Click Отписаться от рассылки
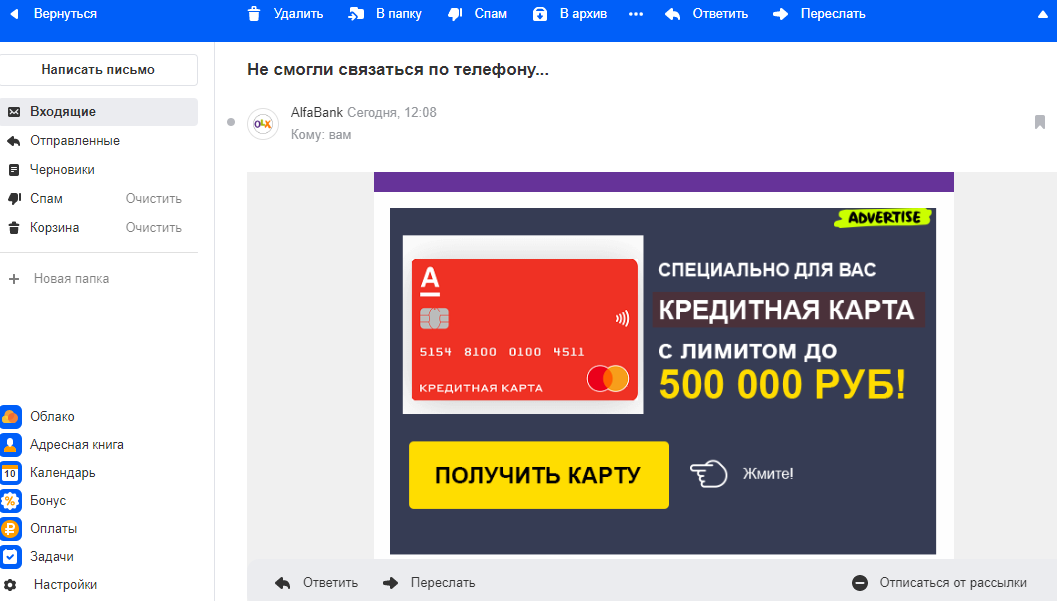Image resolution: width=1057 pixels, height=601 pixels. 939,583
